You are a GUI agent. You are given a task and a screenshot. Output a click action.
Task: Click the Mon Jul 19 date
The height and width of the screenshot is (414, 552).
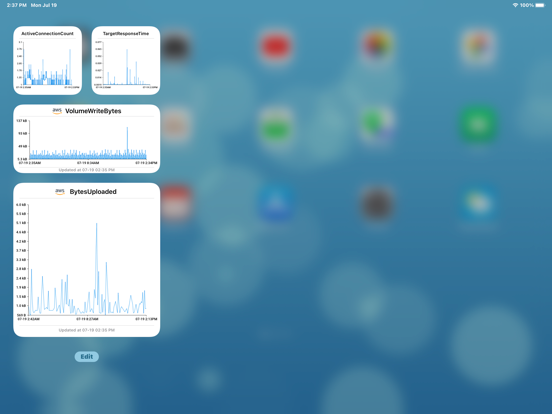[44, 5]
